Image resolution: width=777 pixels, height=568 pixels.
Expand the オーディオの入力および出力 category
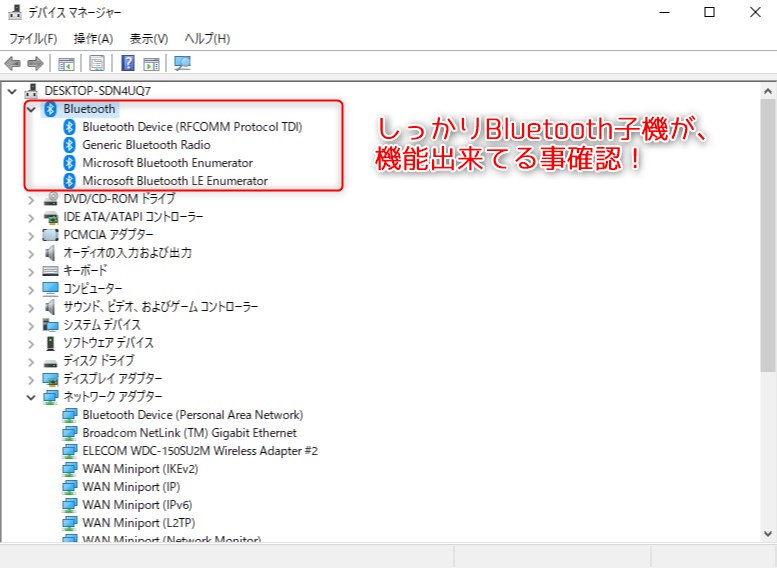click(x=31, y=254)
